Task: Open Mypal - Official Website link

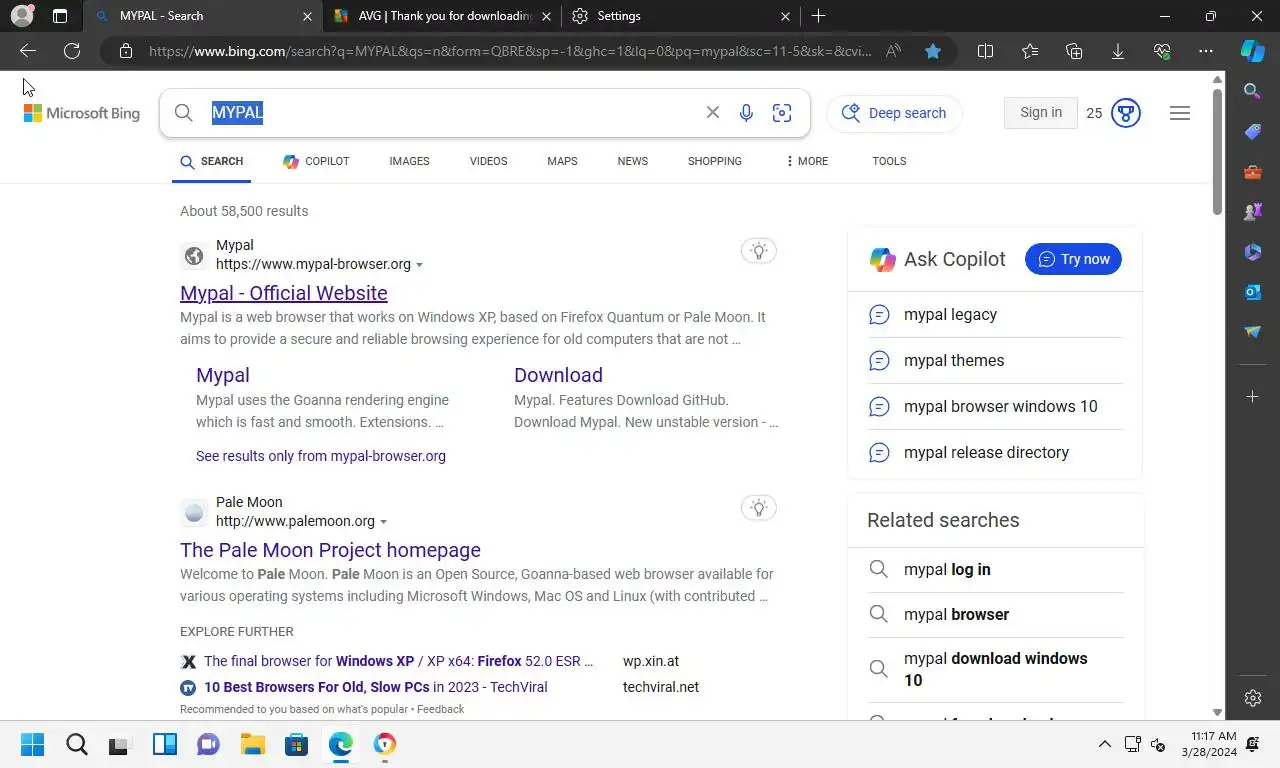Action: [284, 293]
